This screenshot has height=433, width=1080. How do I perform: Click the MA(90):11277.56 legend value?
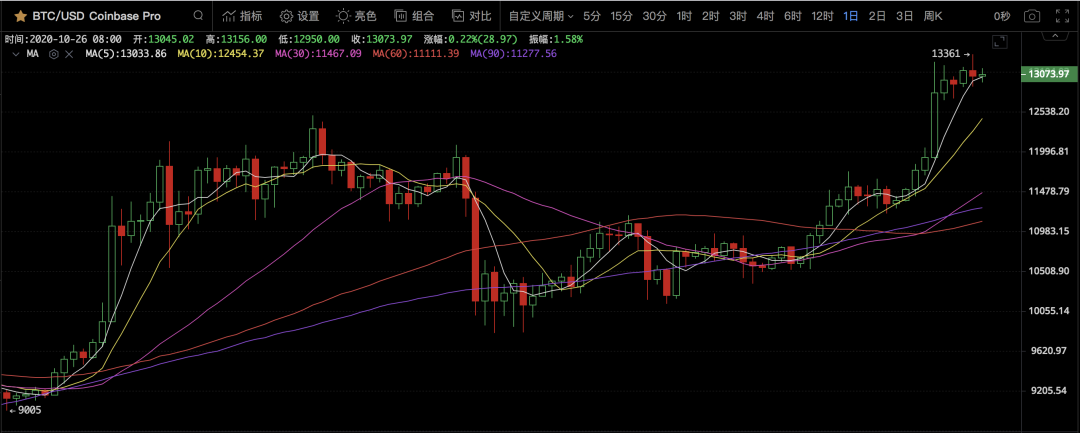click(513, 53)
